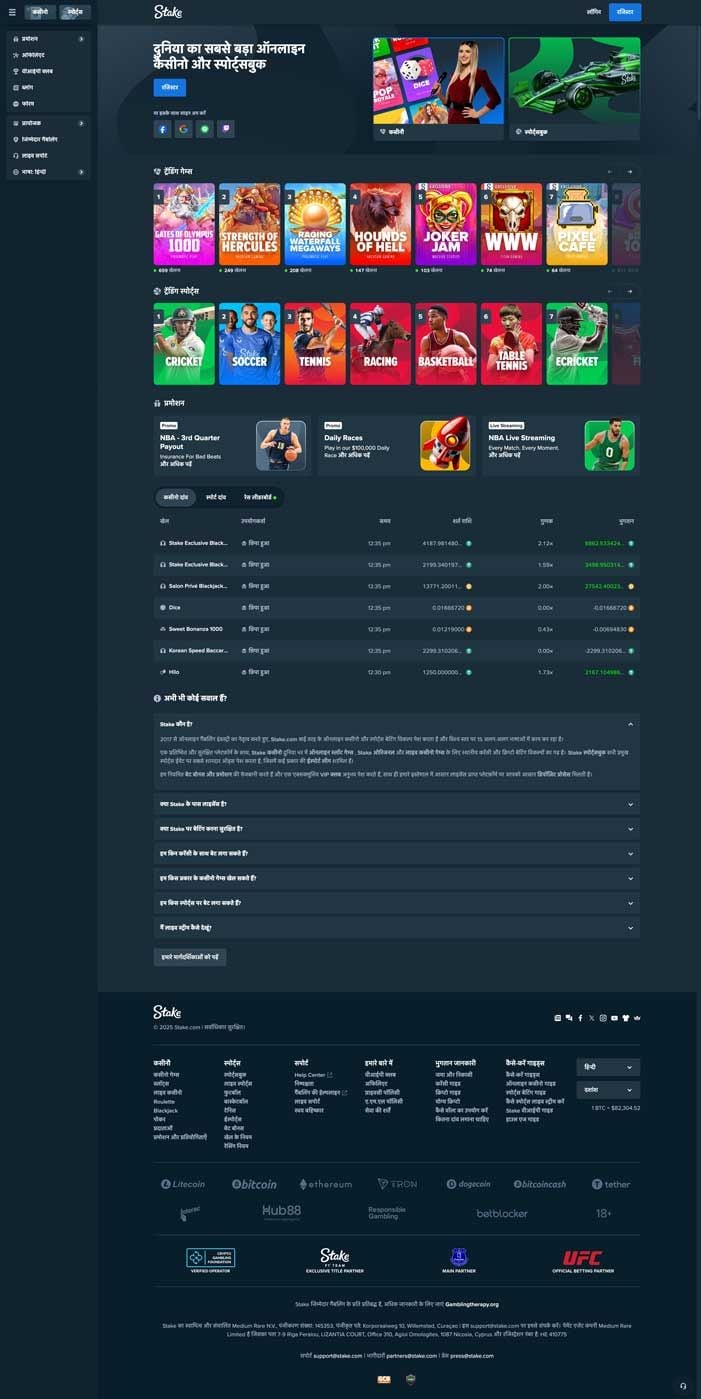Click the live support headset icon at bottom right
This screenshot has height=1399, width=701.
683,1385
